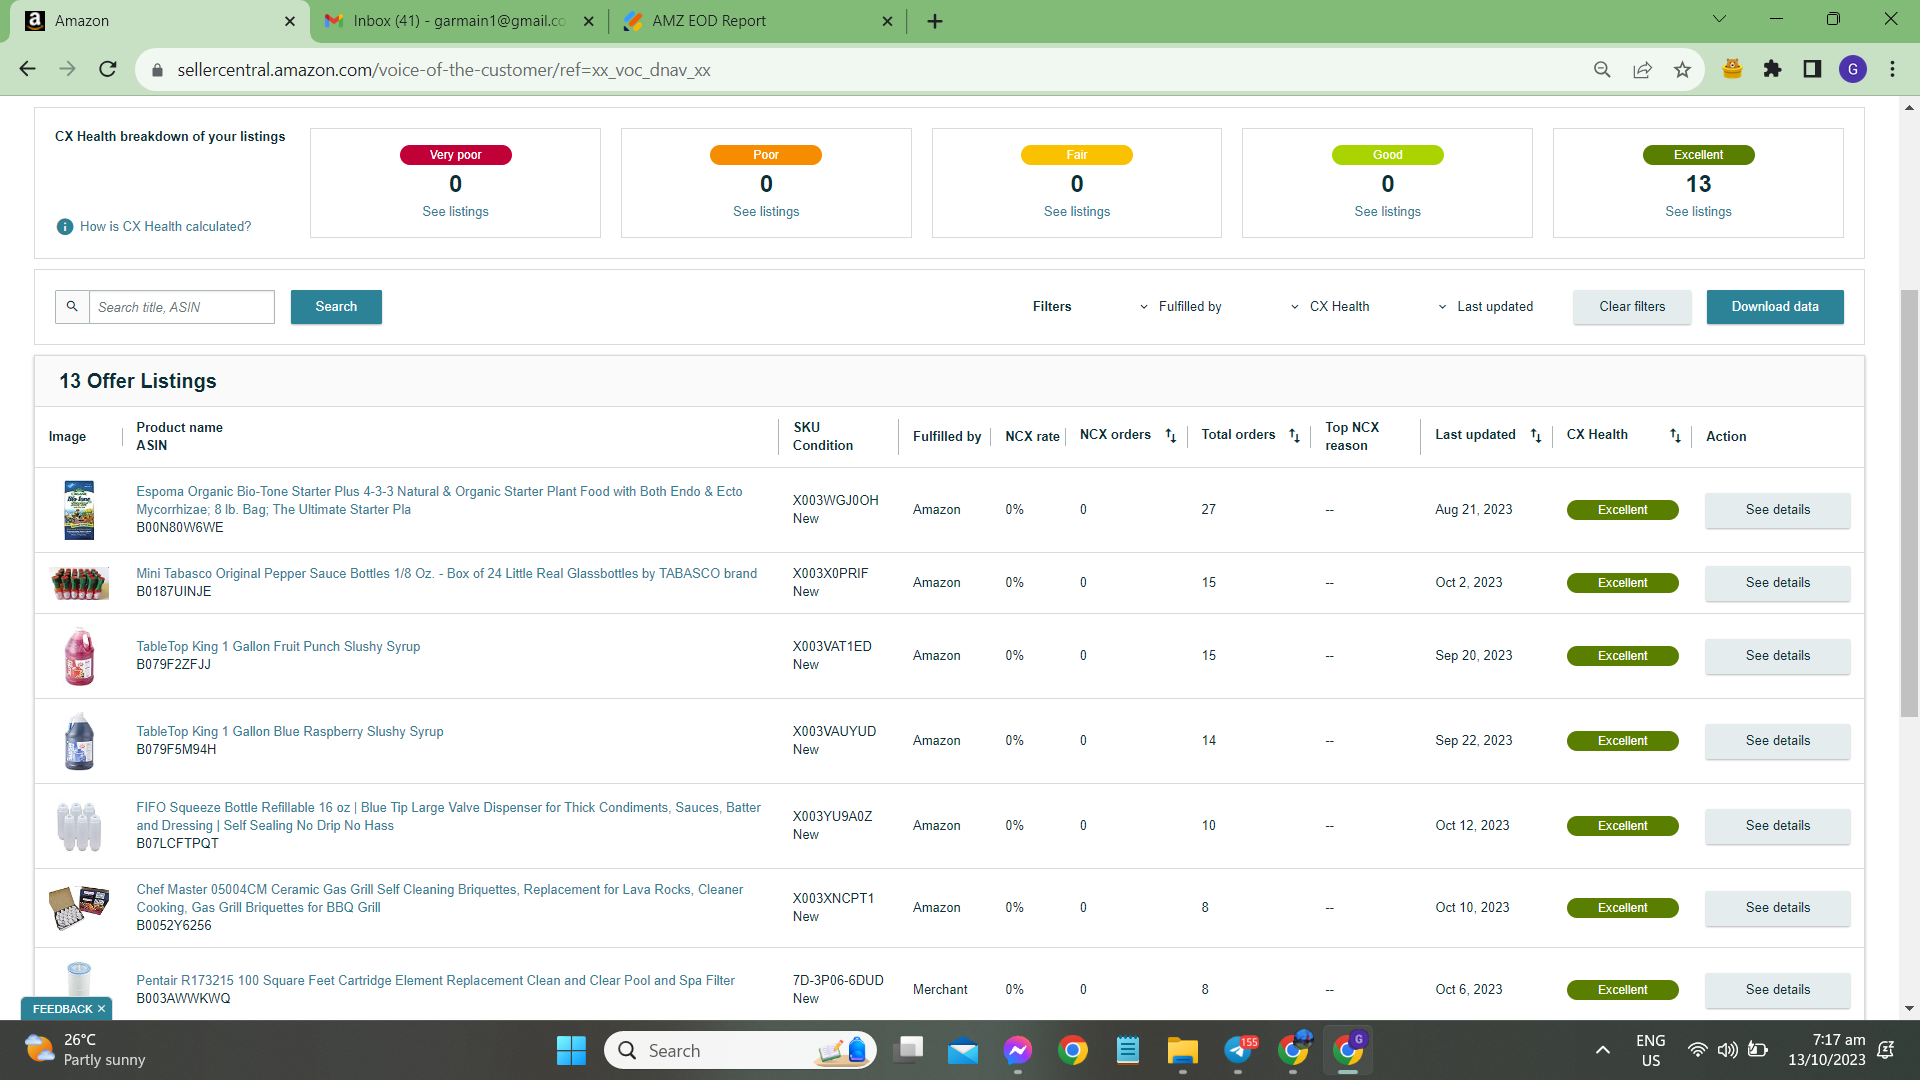Click the volume icon in system tray
1920x1080 pixels.
click(1727, 1050)
